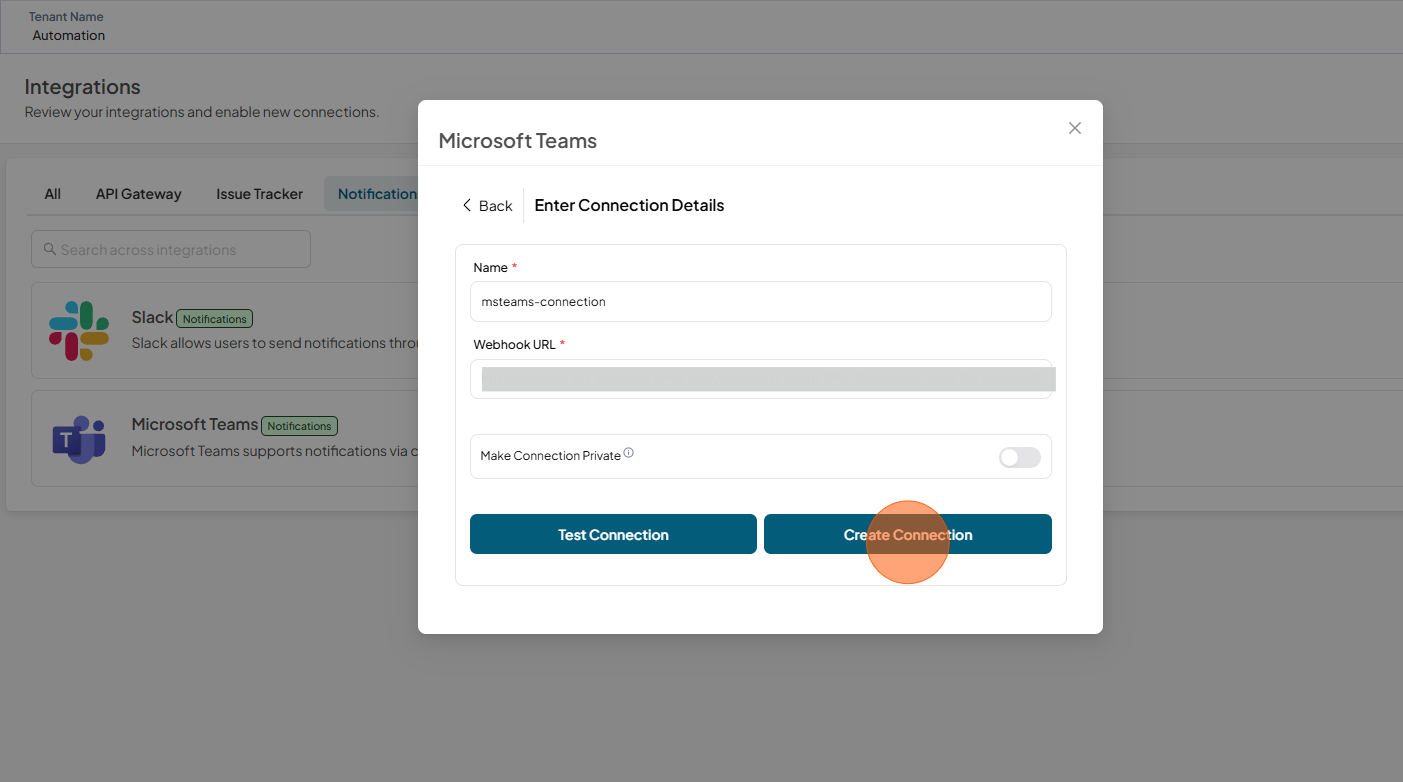
Task: Select the Notifications tab
Action: (372, 194)
